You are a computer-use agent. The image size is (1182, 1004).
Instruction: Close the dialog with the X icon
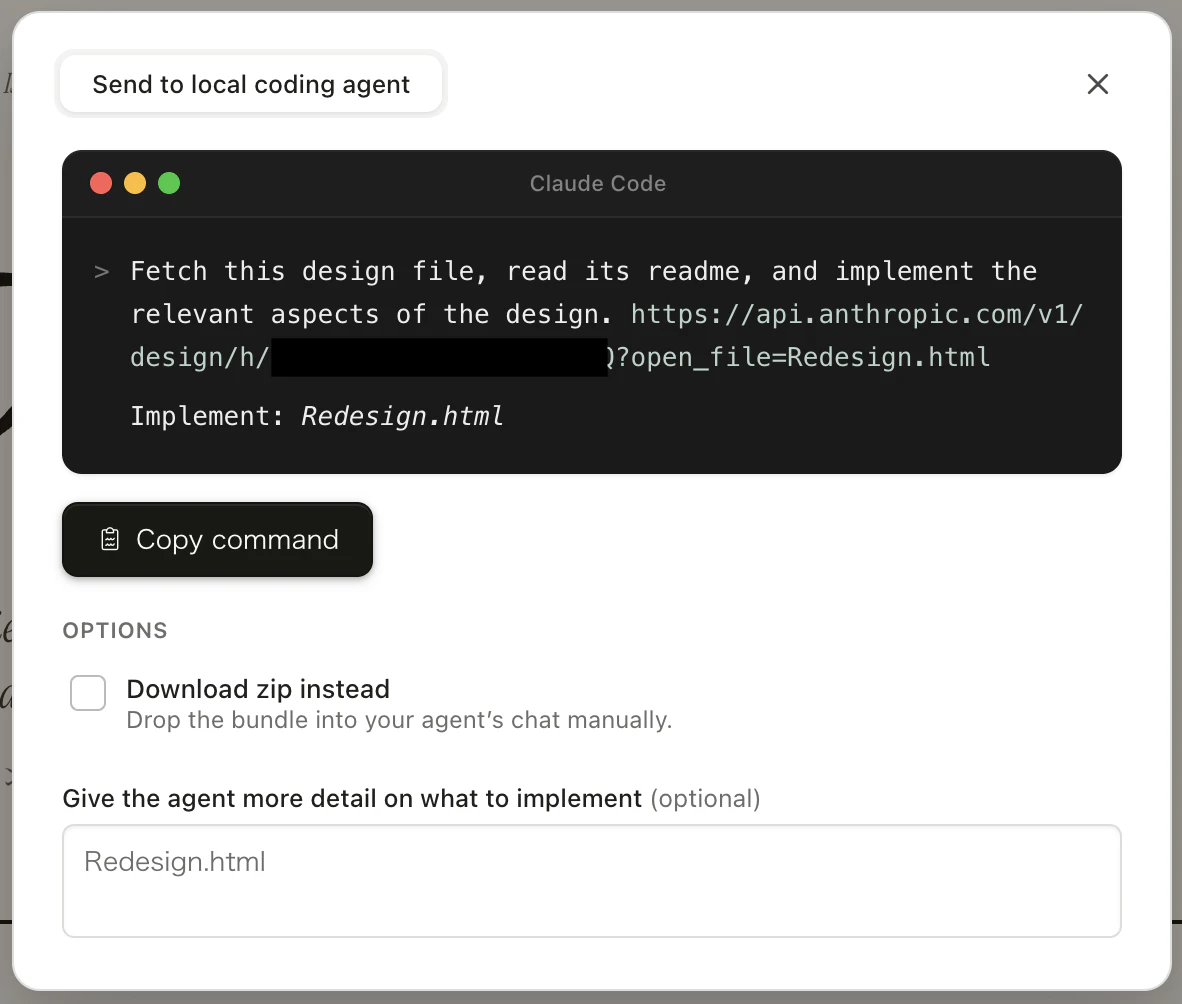tap(1097, 84)
